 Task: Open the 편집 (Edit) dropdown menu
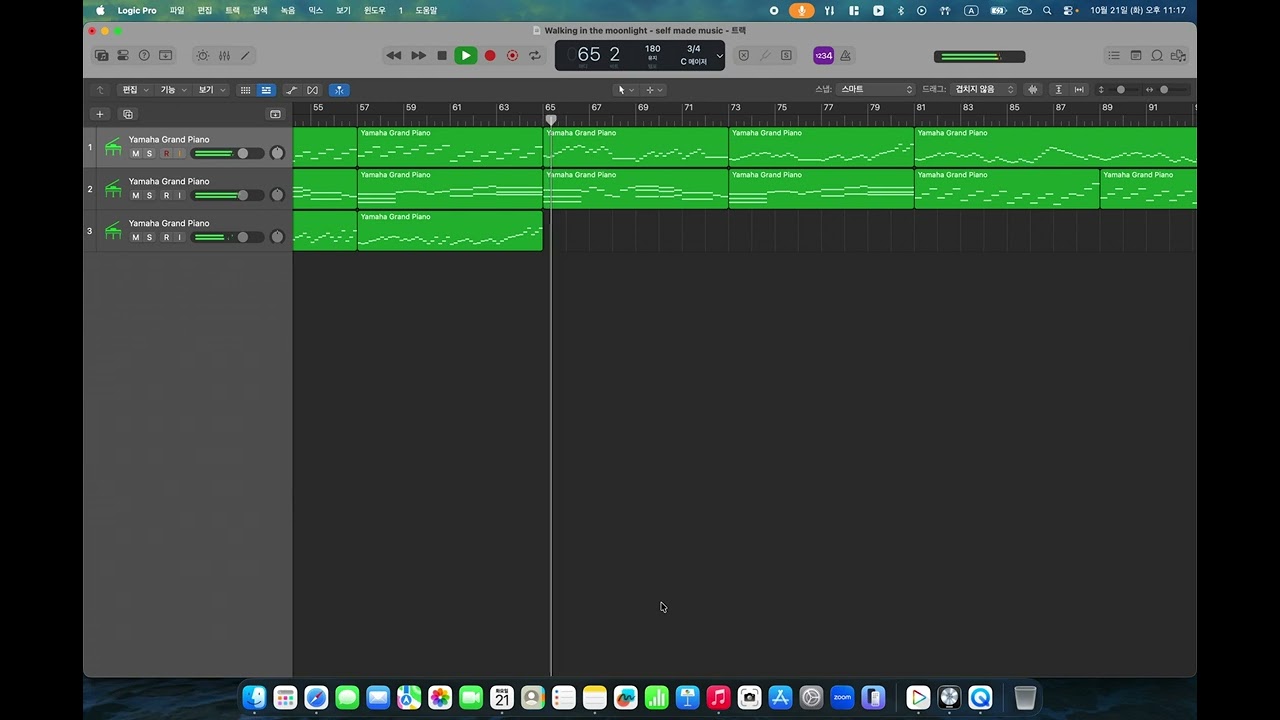coord(136,90)
